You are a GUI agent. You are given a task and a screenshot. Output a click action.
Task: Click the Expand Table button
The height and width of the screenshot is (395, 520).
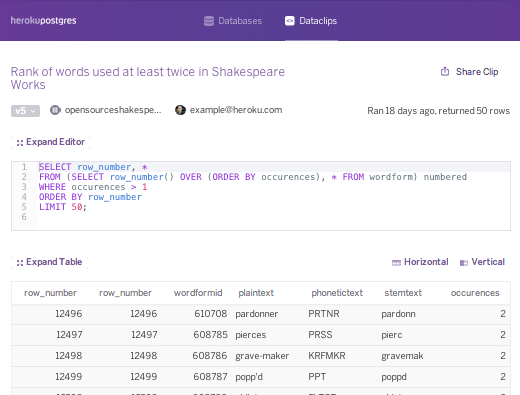point(49,262)
